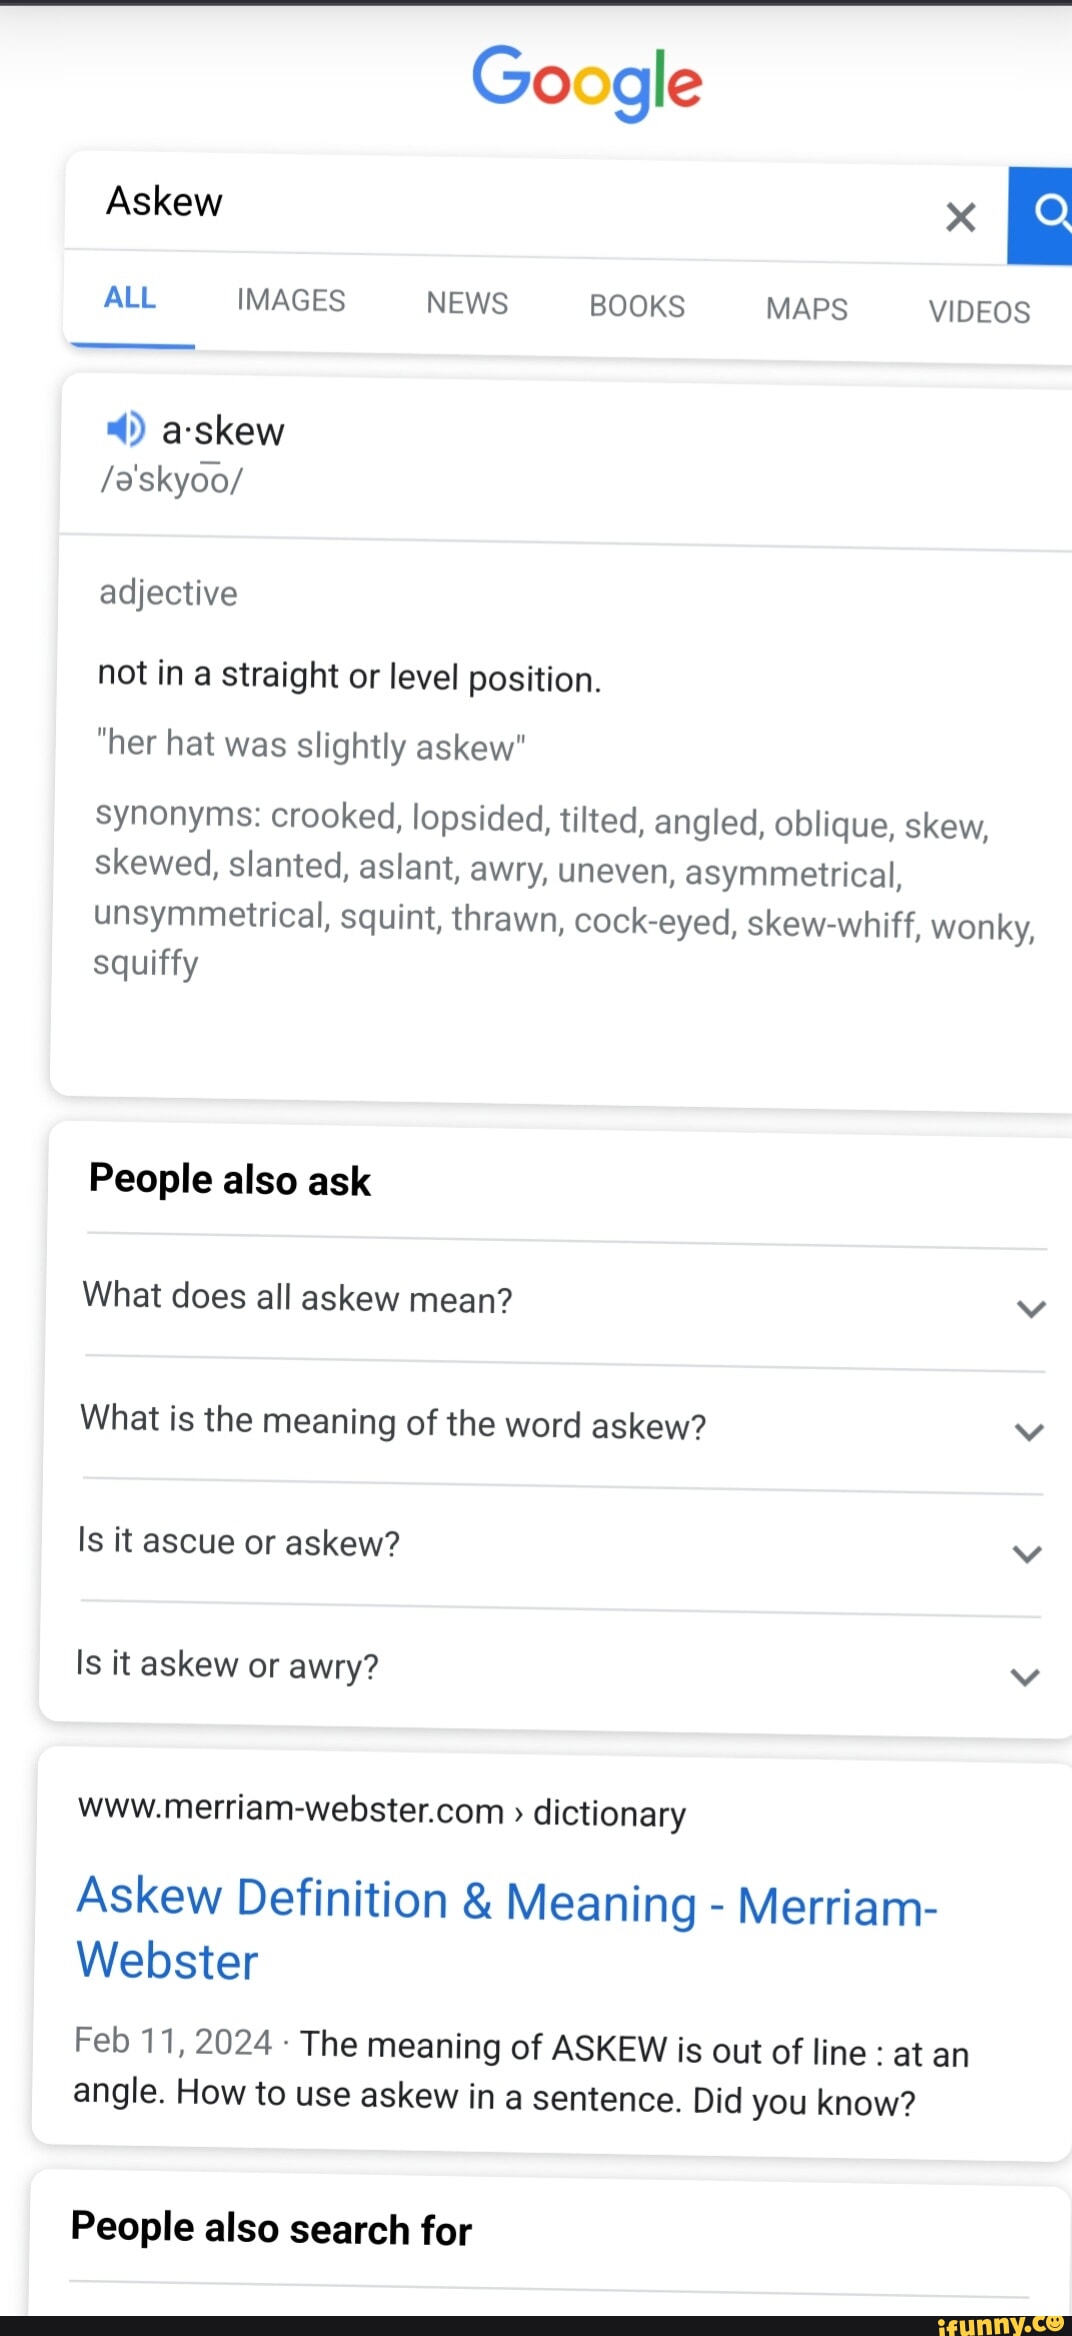The width and height of the screenshot is (1072, 2336).
Task: Expand "What does all askew mean?" question
Action: (1030, 1308)
